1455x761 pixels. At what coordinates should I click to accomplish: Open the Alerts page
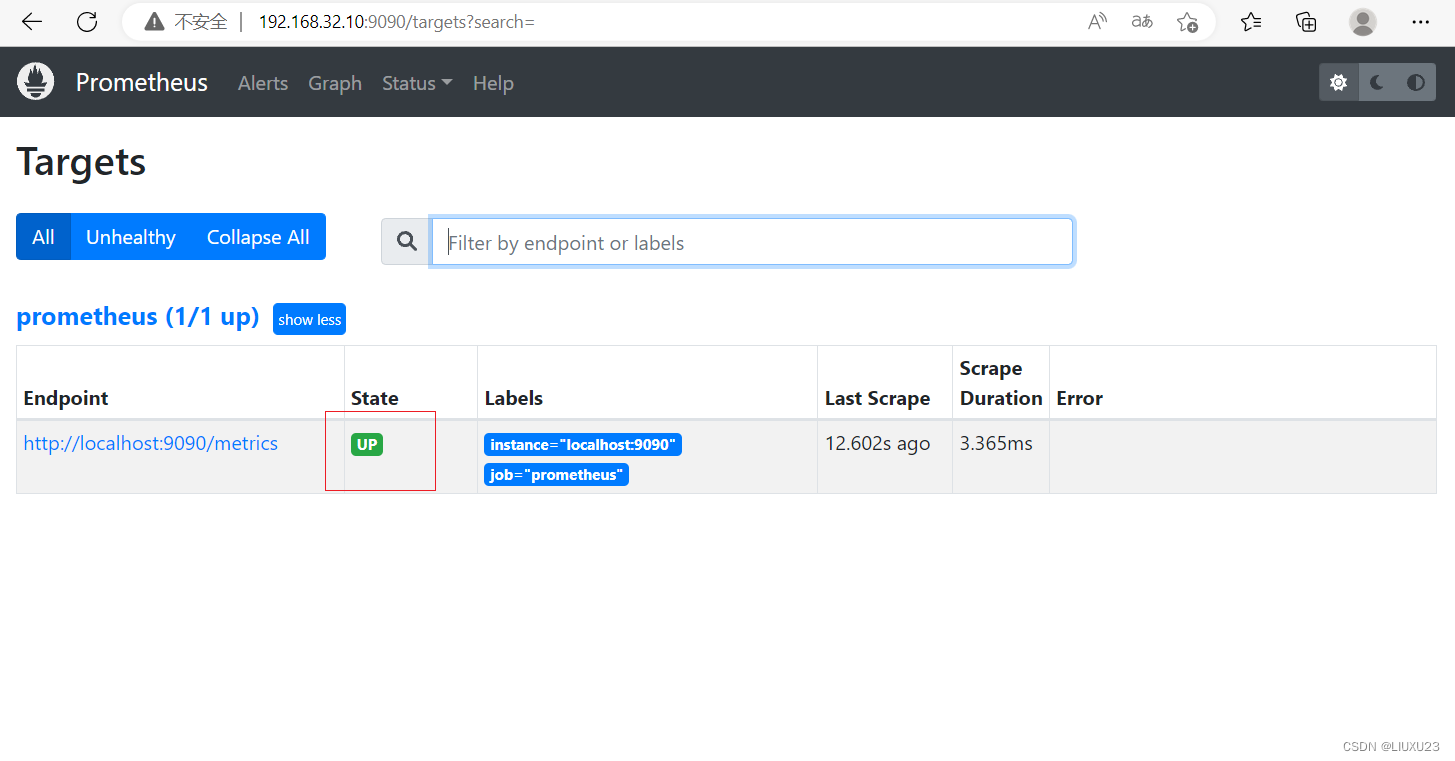click(x=263, y=83)
